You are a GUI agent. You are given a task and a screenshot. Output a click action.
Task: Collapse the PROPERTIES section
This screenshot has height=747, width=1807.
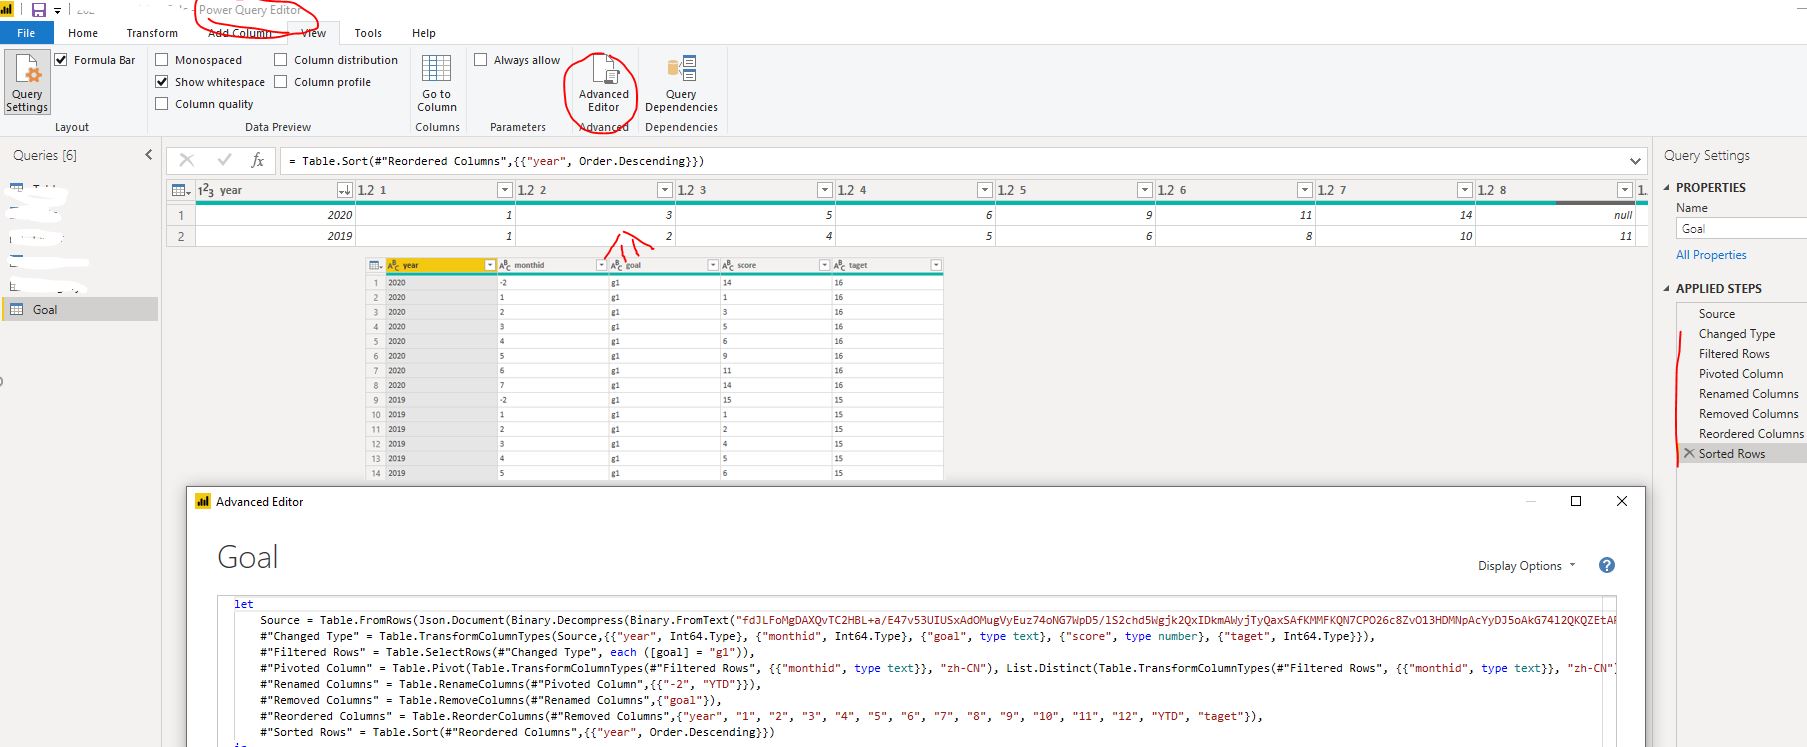(x=1666, y=188)
